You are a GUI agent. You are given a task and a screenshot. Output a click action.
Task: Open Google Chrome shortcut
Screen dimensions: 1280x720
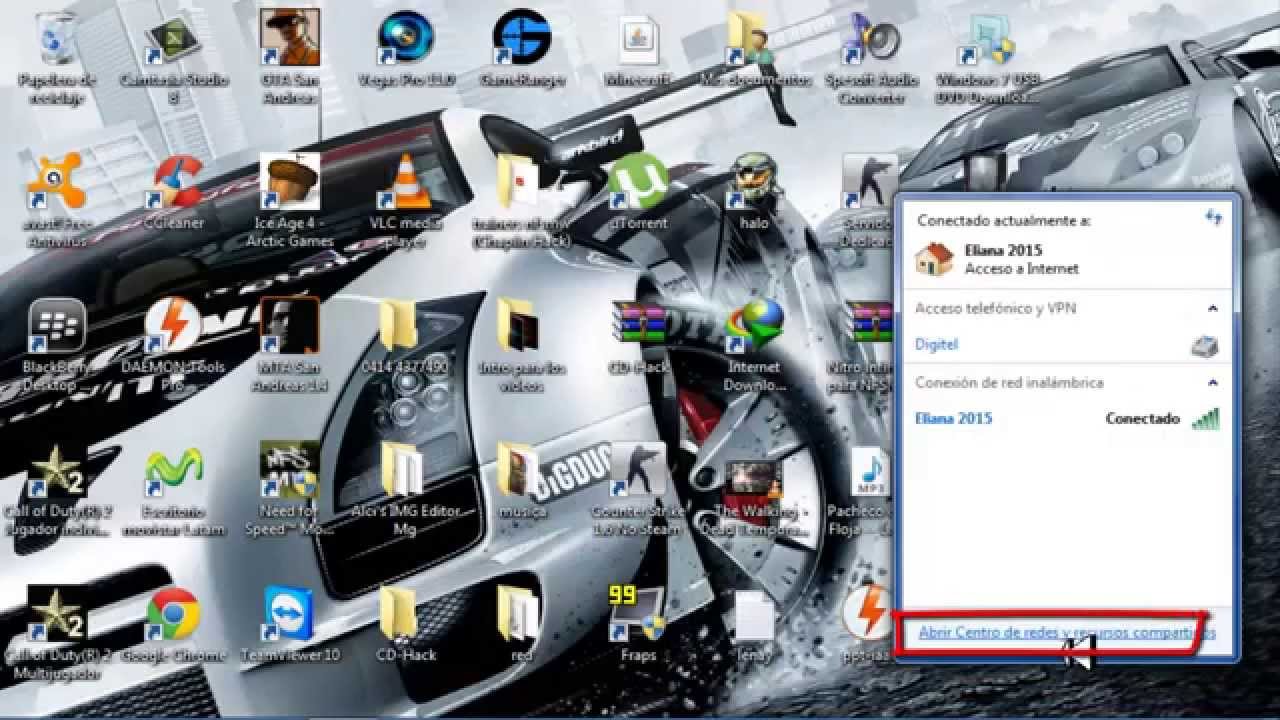(x=173, y=624)
